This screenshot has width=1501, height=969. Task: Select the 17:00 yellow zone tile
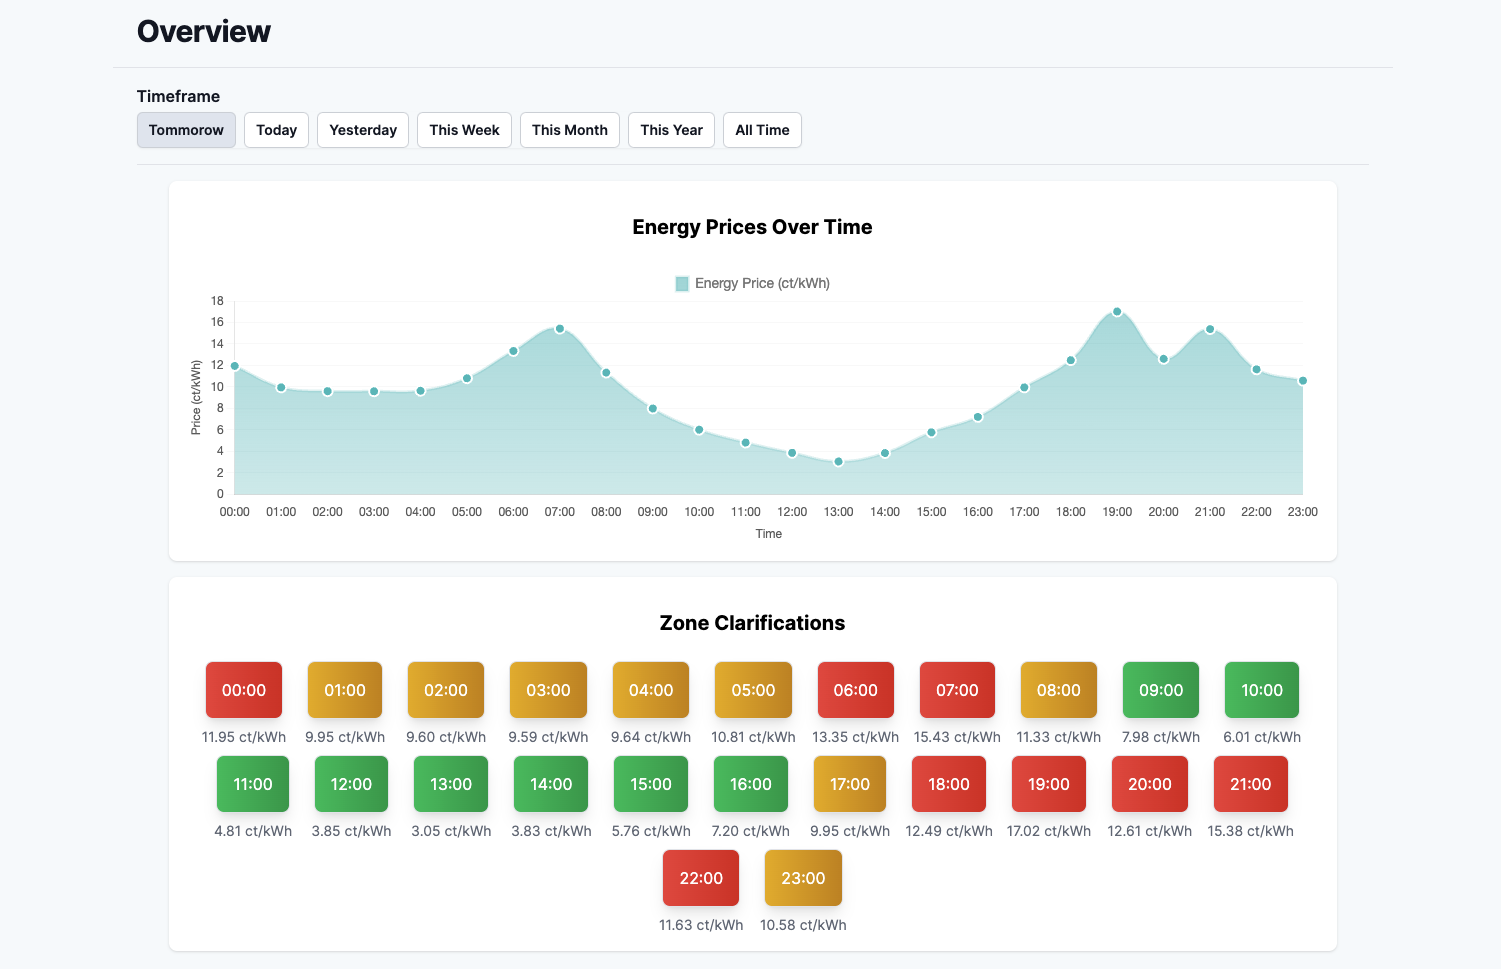(x=850, y=784)
